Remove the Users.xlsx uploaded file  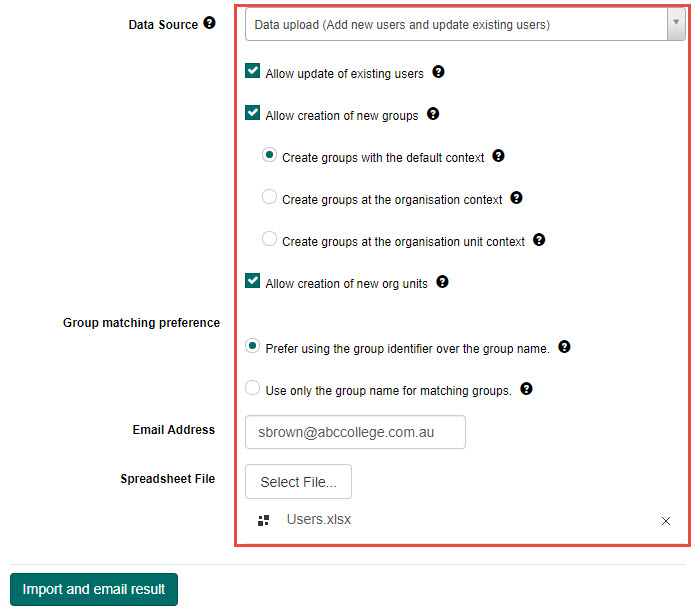tap(666, 521)
